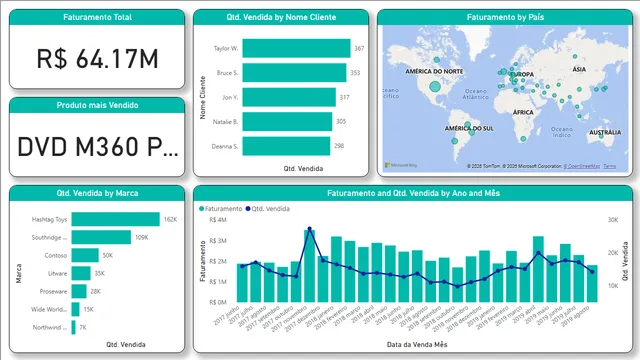Click the Faturamento Total card title
Viewport: 640px width, 360px height.
coord(97,17)
